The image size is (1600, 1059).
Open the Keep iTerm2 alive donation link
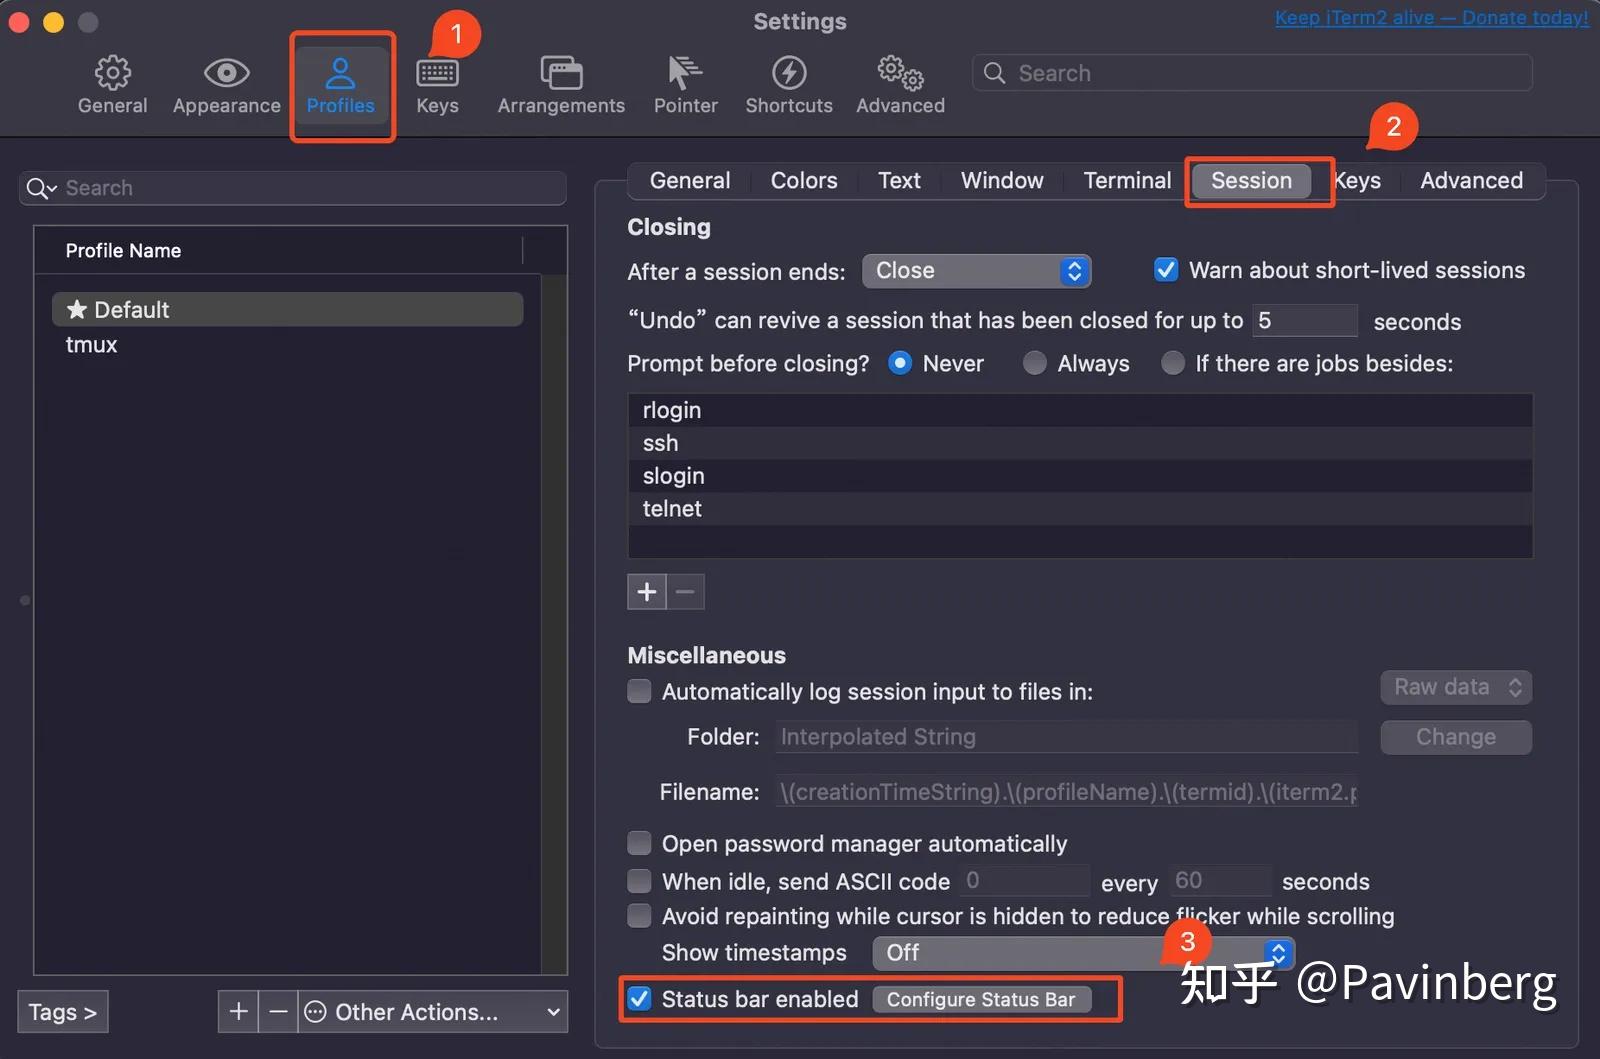(1430, 17)
